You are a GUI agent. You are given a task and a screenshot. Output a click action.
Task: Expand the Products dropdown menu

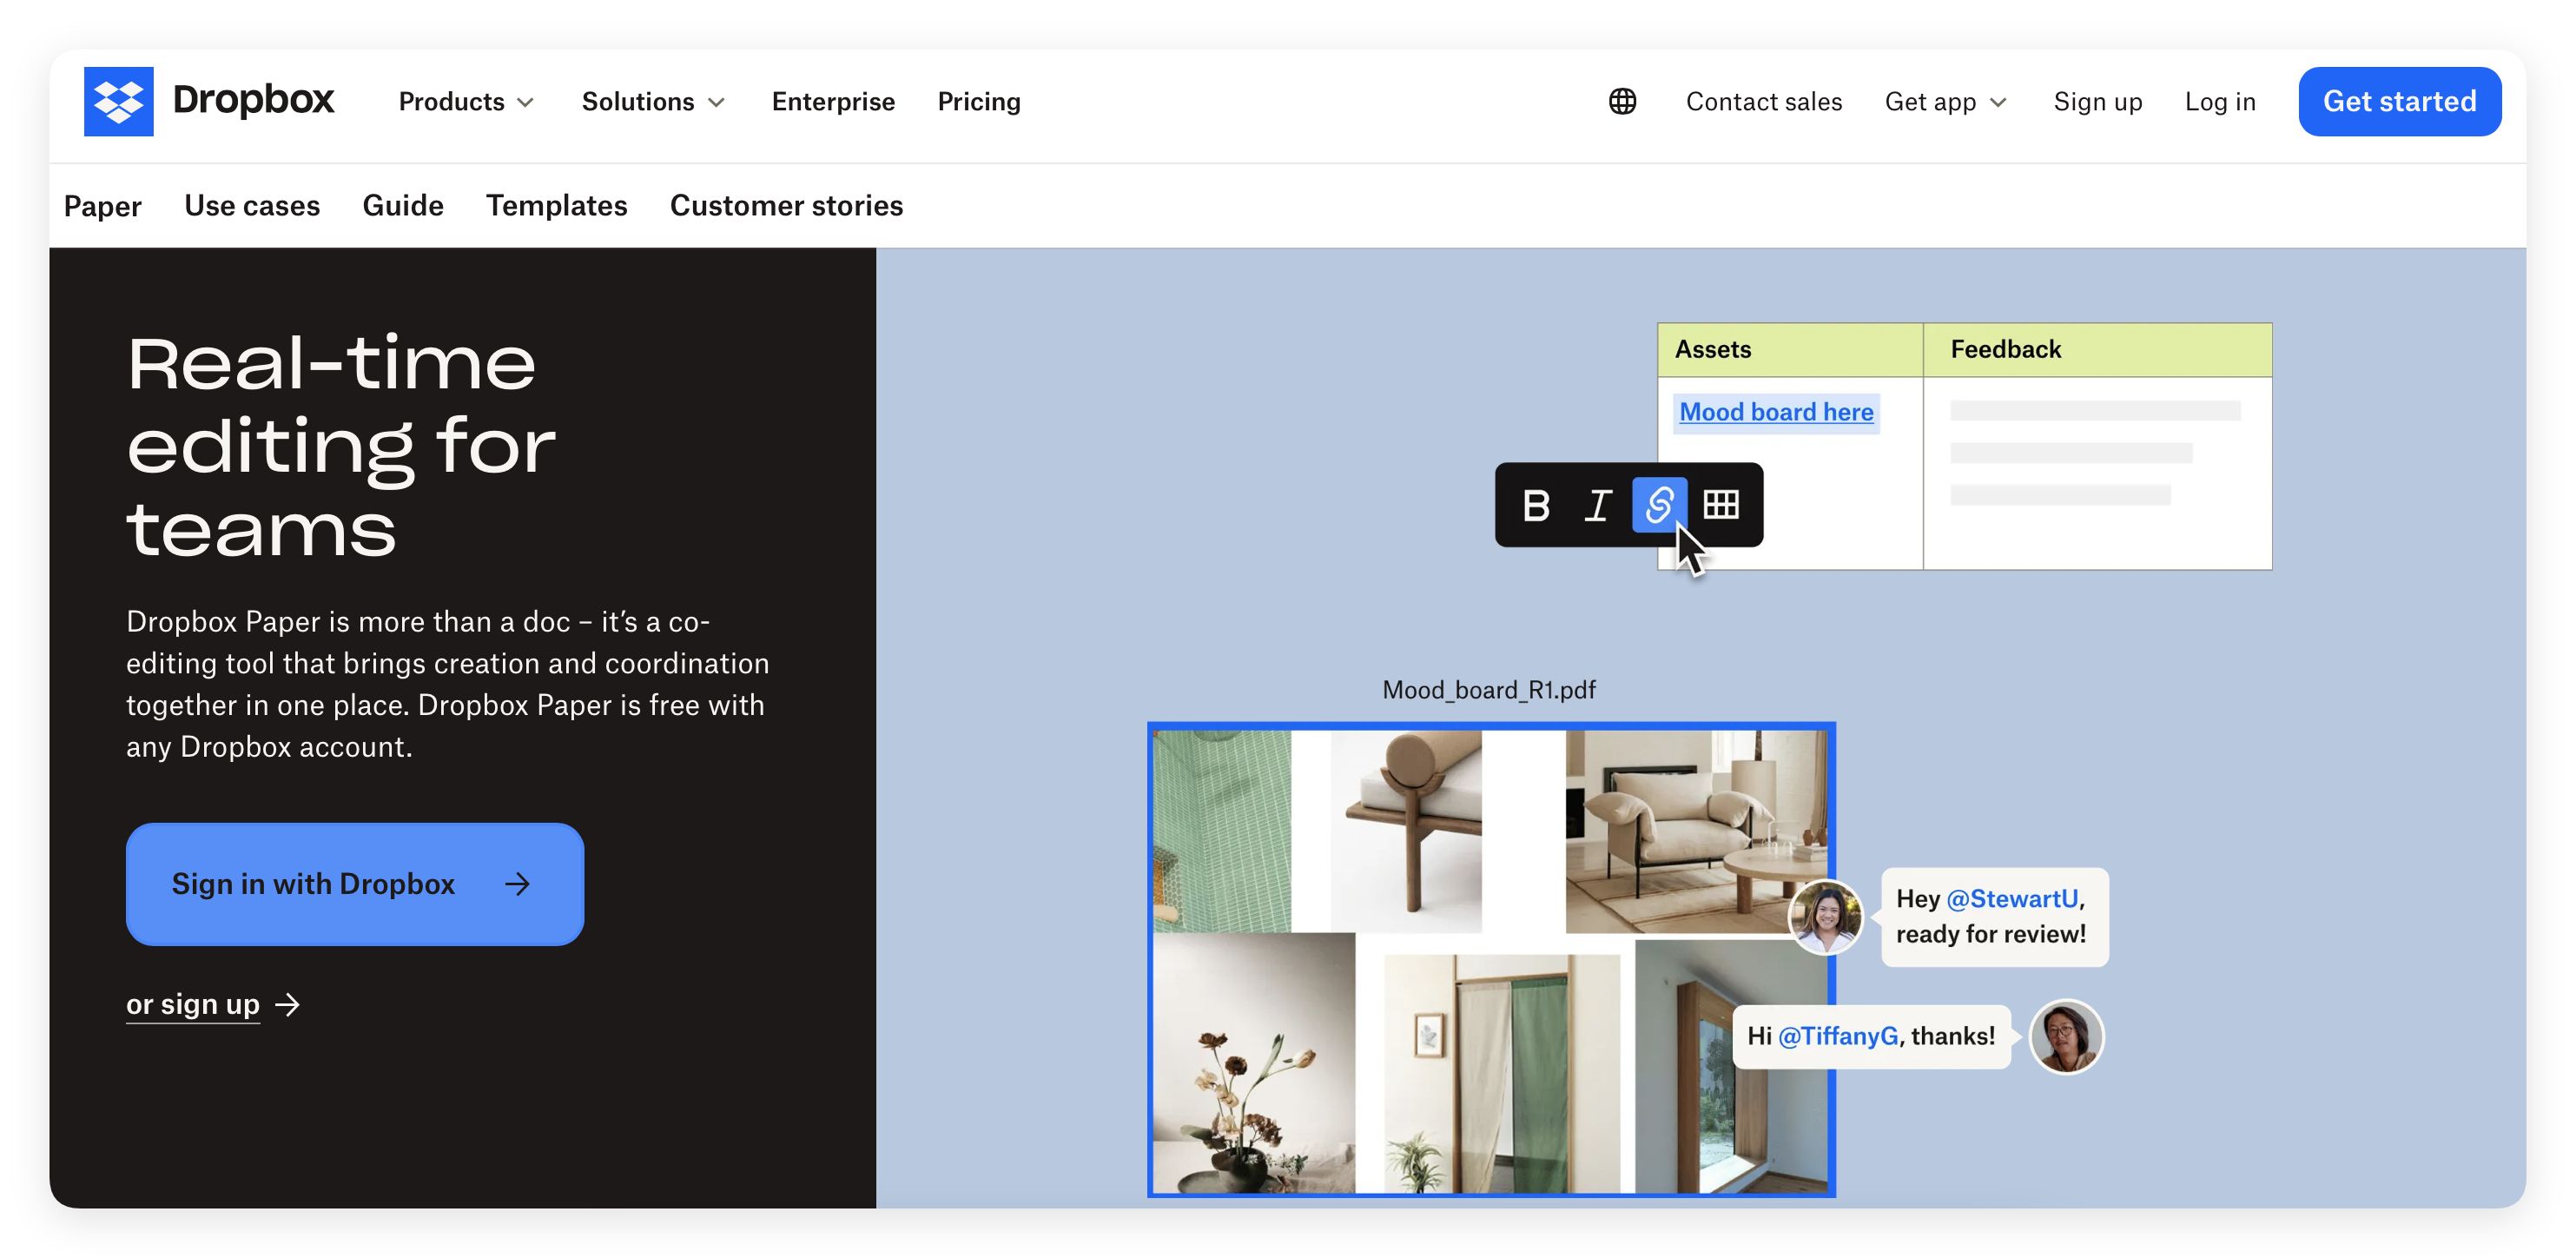point(466,102)
